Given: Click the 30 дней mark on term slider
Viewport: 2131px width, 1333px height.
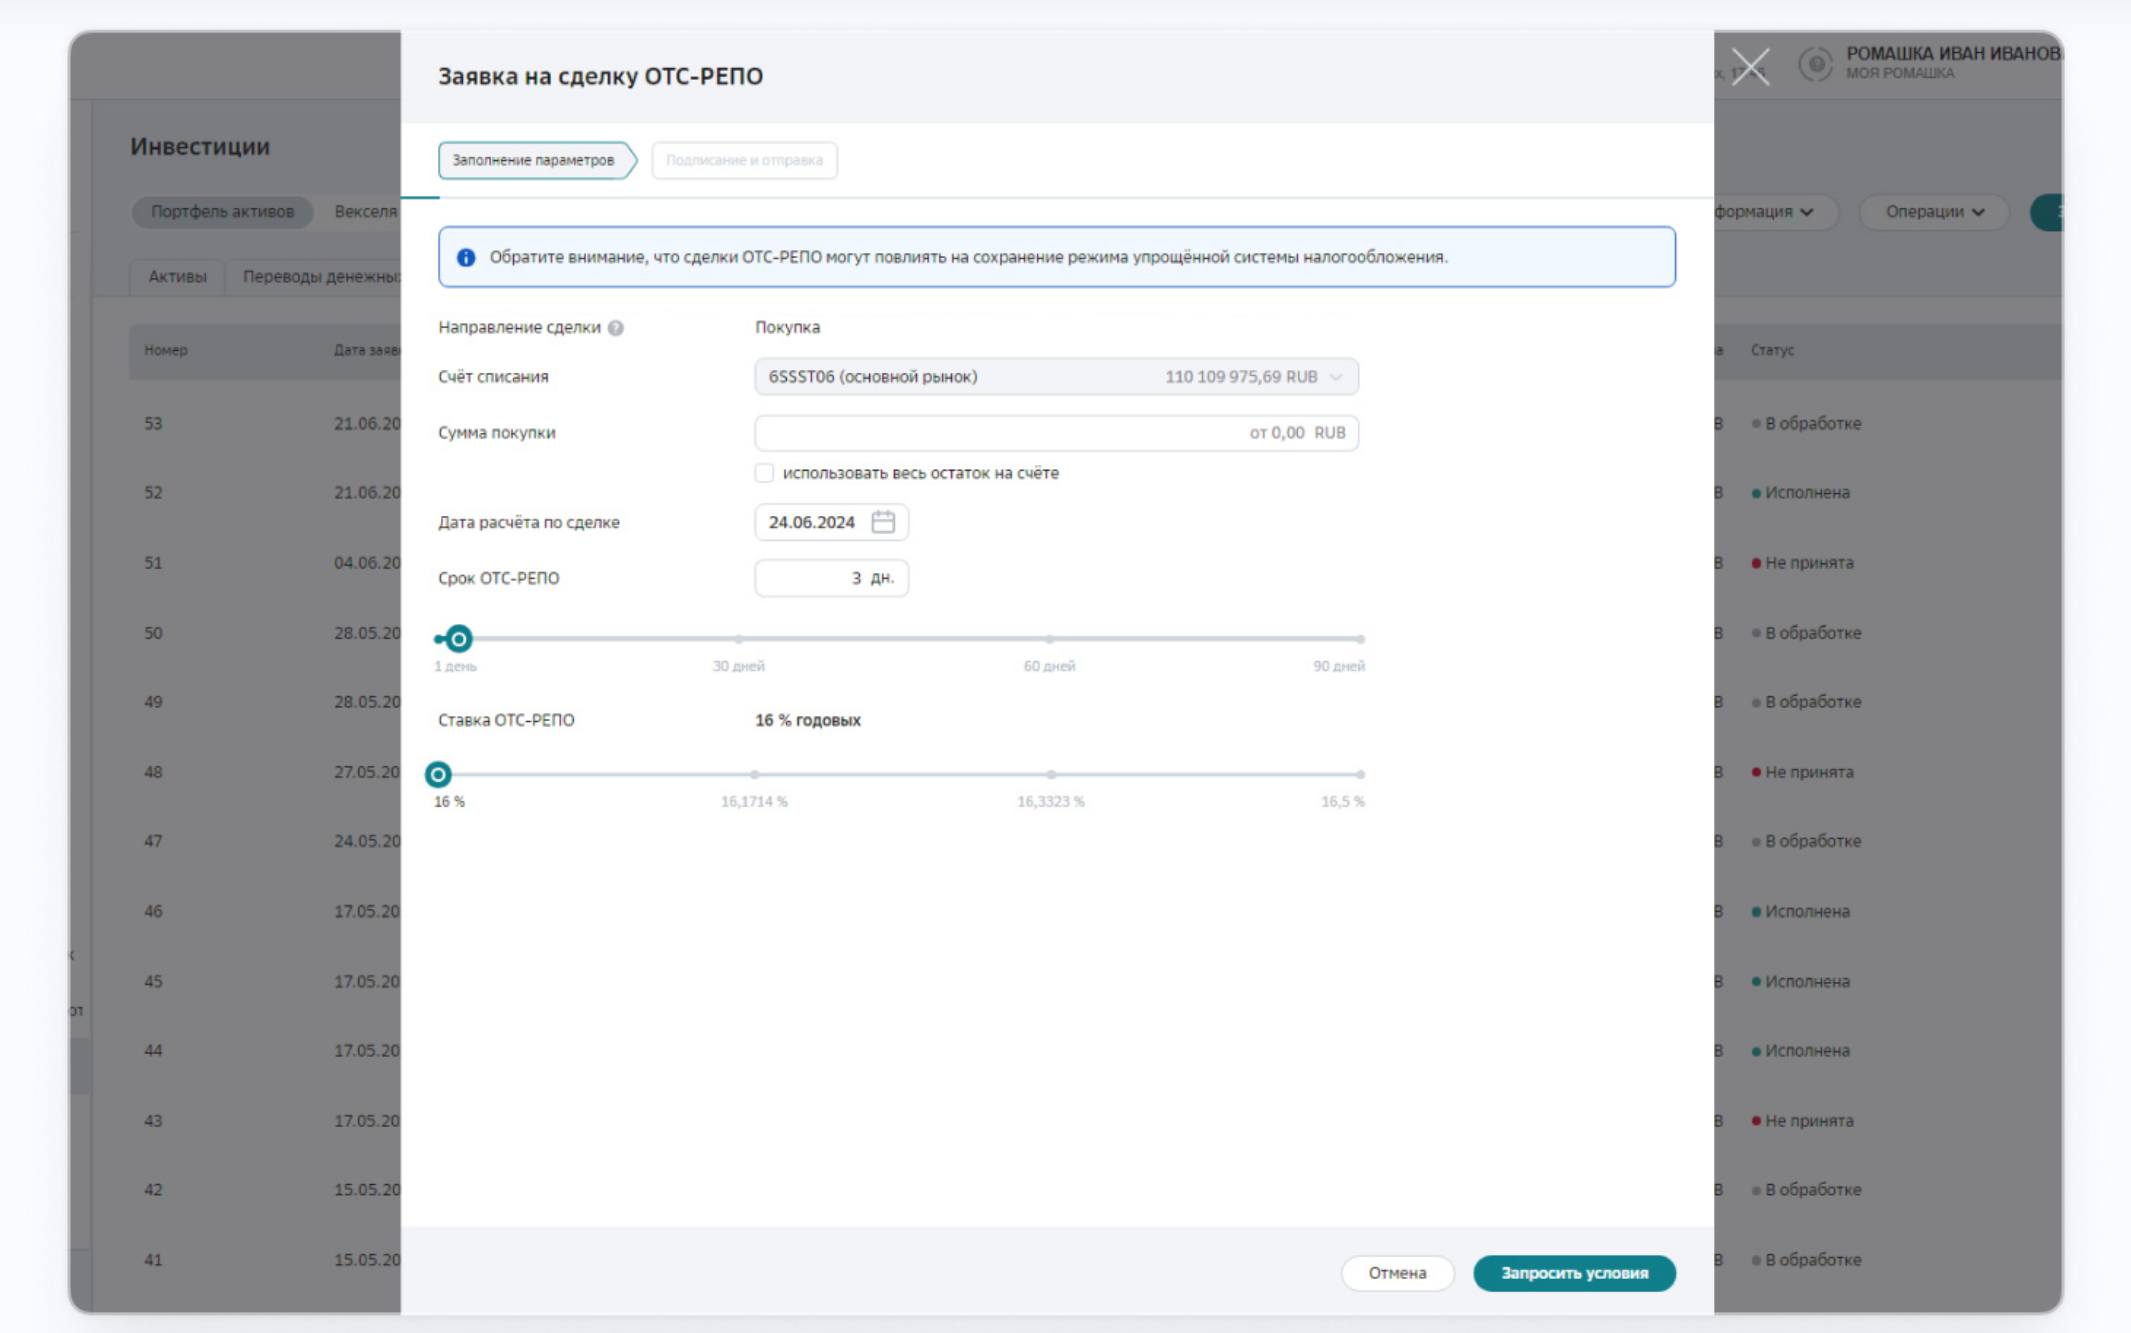Looking at the screenshot, I should pos(739,638).
